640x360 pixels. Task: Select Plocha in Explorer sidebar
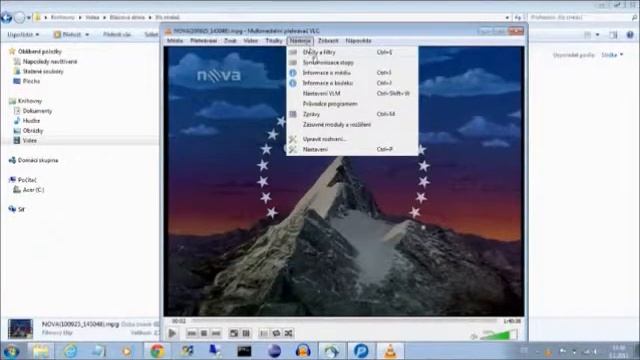(31, 81)
